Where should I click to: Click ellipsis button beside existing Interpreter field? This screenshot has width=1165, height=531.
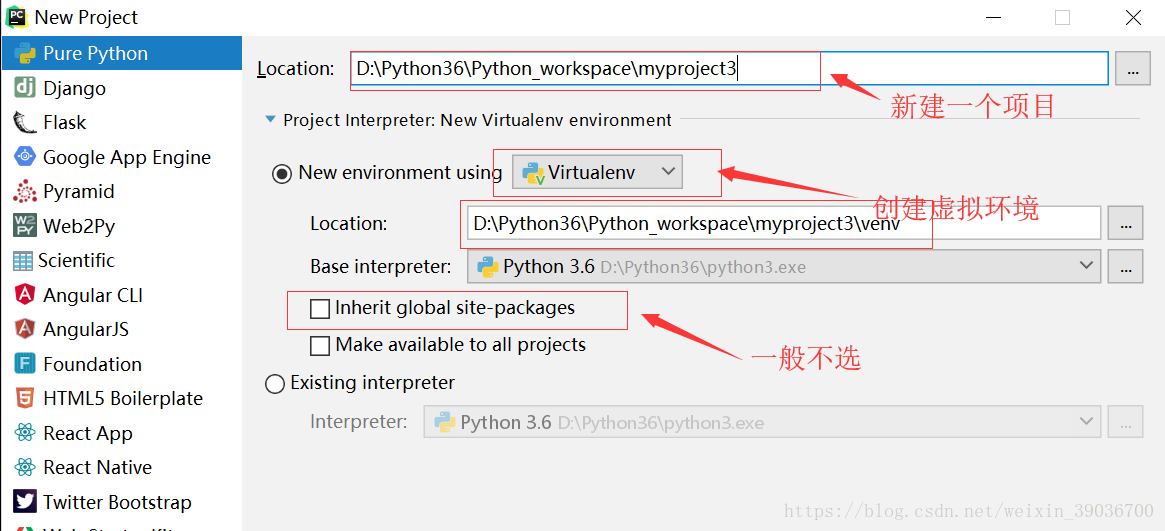pos(1126,422)
